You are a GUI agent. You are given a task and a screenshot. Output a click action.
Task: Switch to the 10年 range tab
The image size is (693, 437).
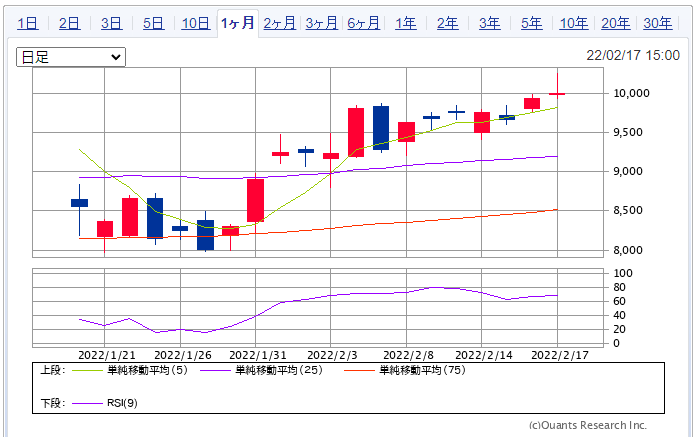pos(574,23)
